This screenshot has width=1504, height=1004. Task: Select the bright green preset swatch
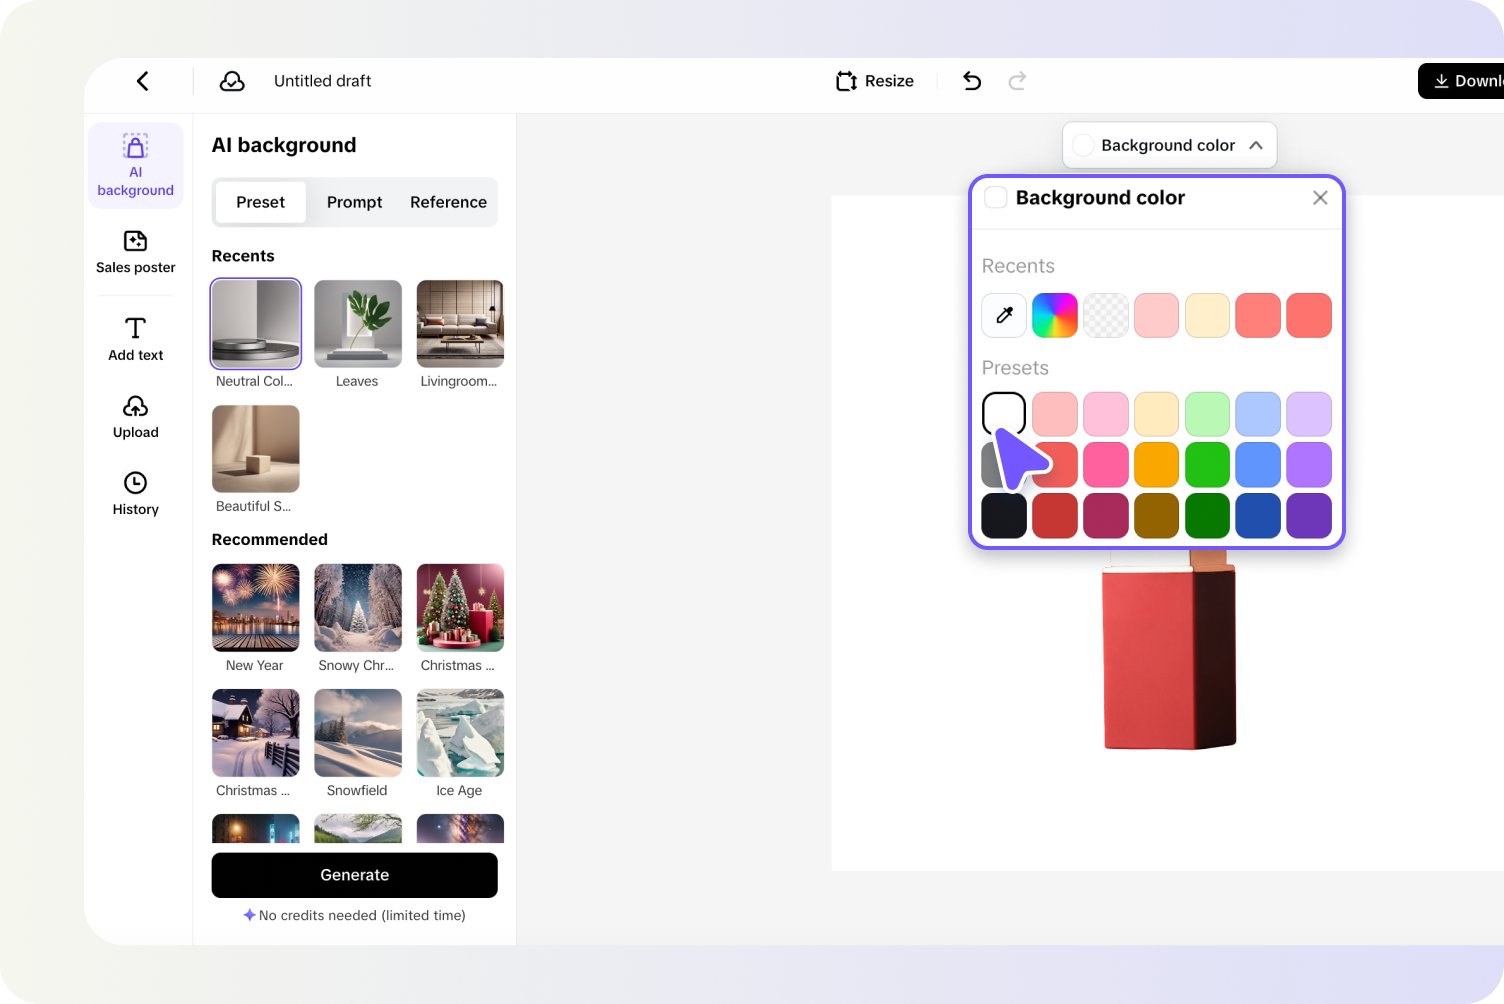[1208, 465]
